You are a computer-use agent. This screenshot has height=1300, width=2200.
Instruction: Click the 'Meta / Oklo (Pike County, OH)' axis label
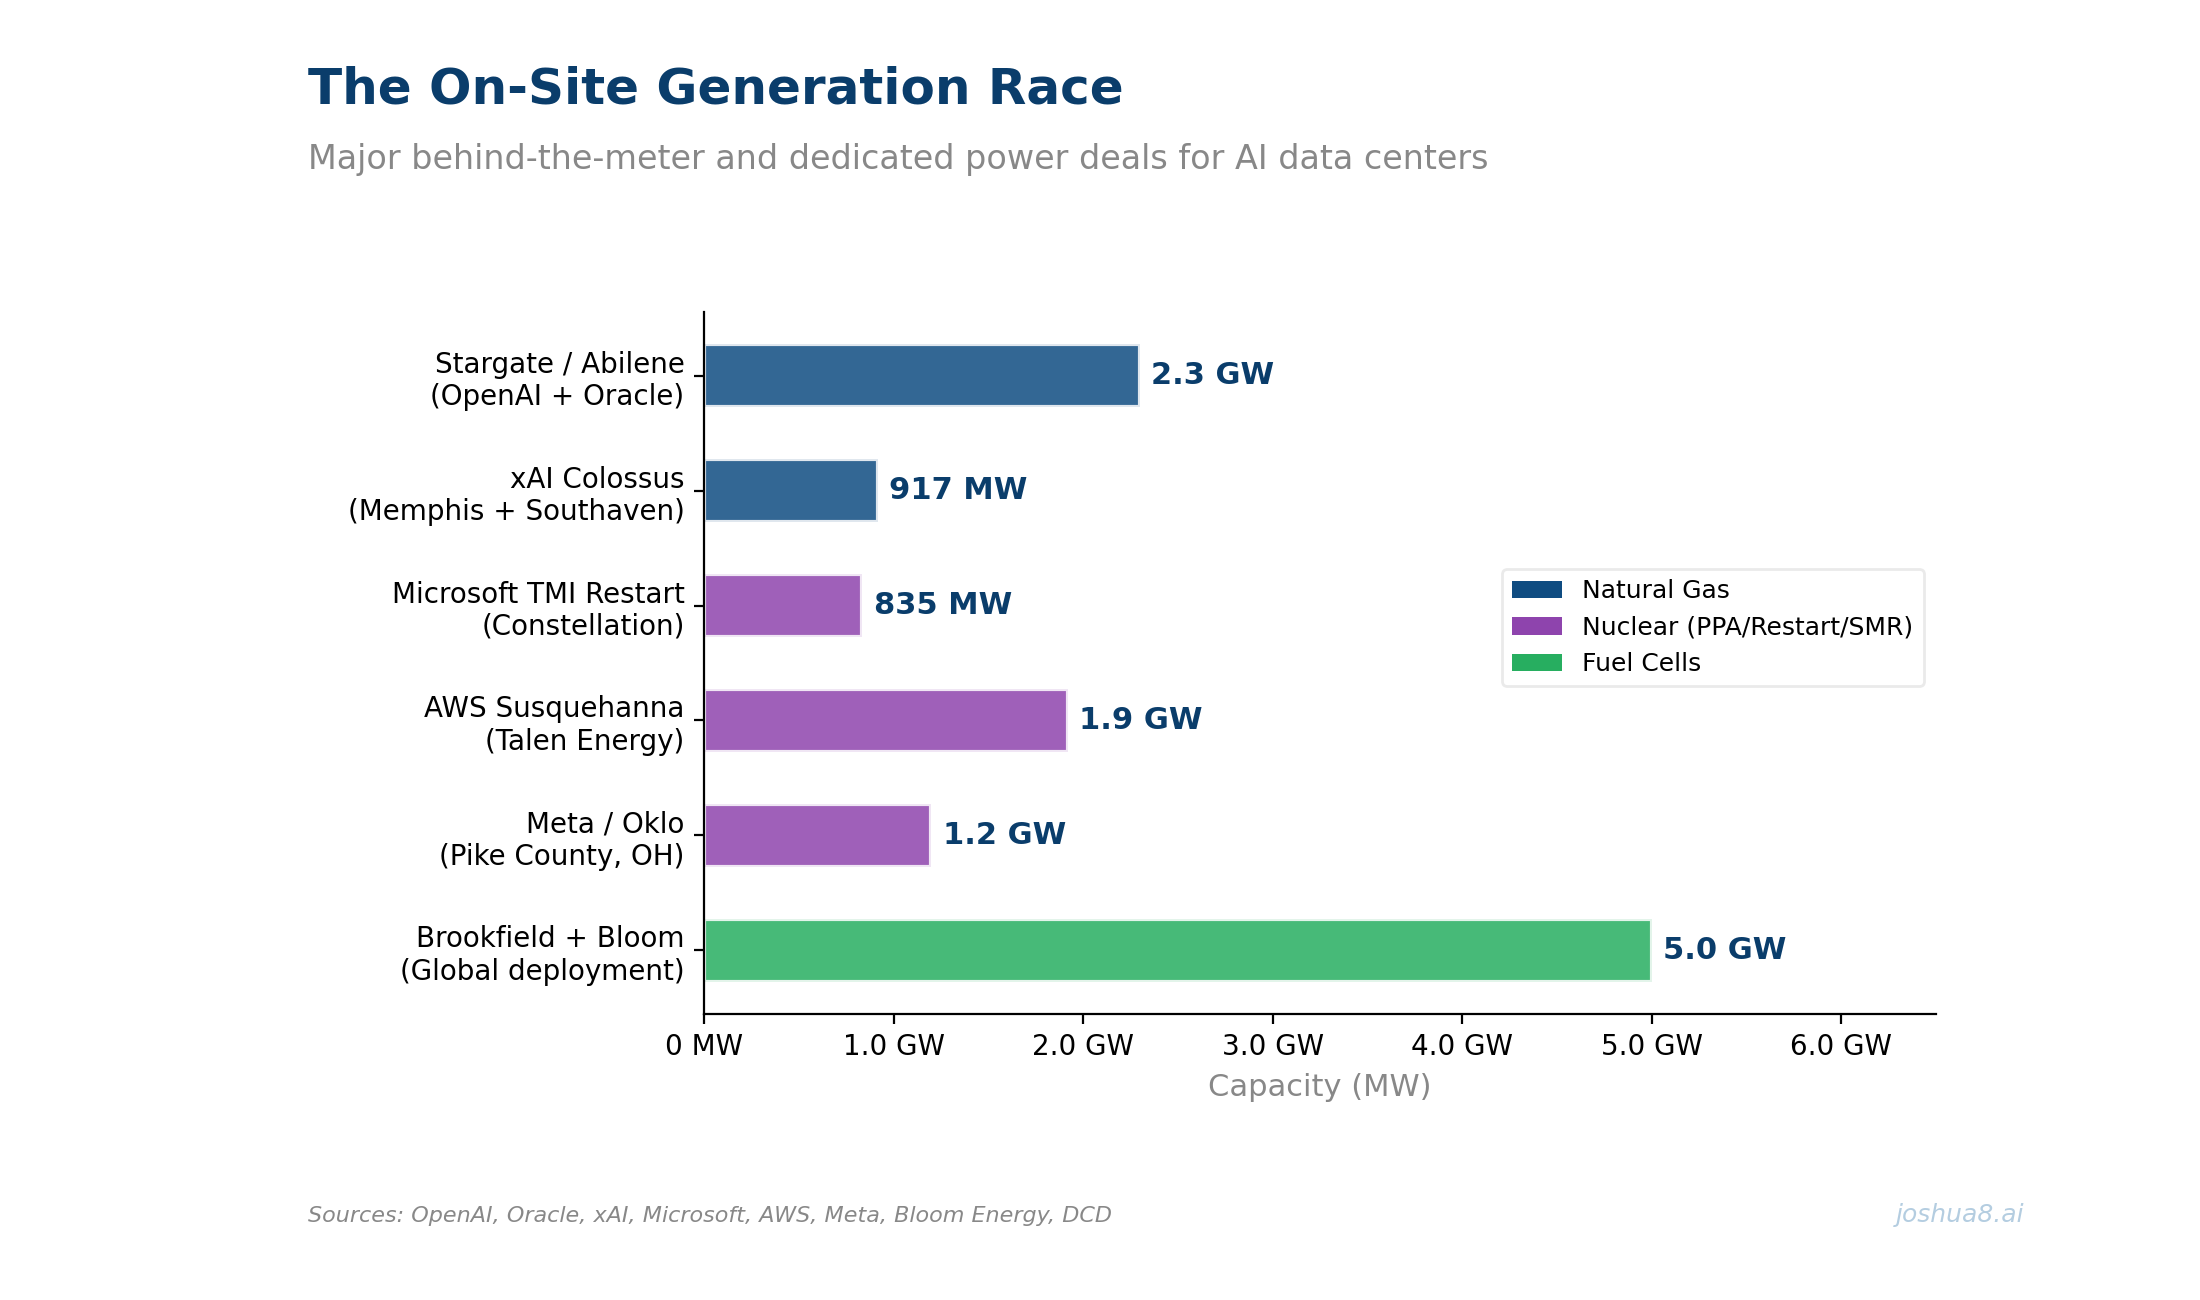pos(562,839)
